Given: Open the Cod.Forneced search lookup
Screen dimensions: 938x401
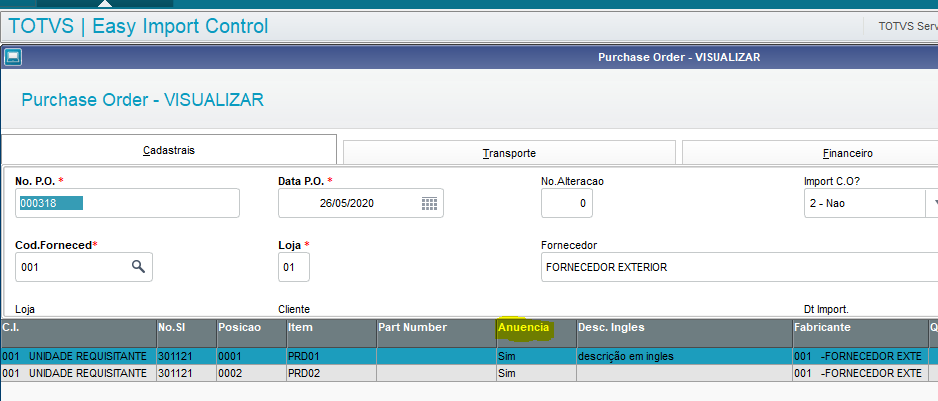Looking at the screenshot, I should point(138,267).
